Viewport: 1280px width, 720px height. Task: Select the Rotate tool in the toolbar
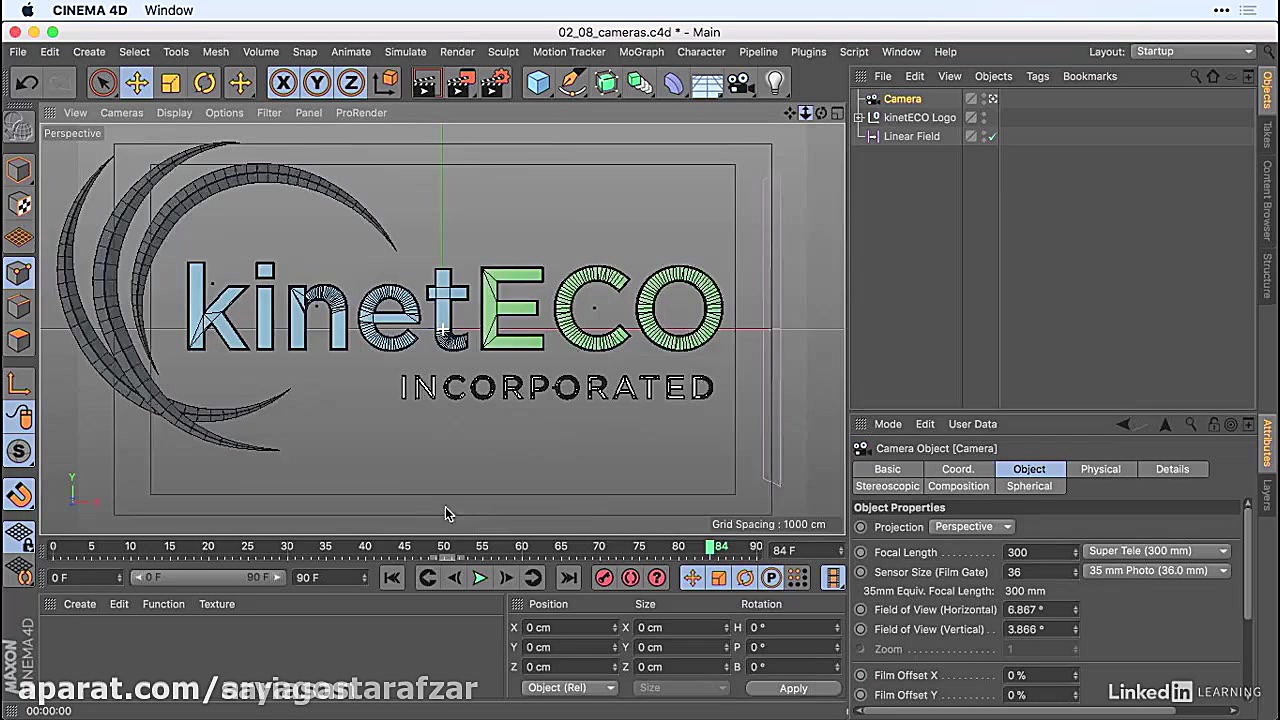click(205, 83)
